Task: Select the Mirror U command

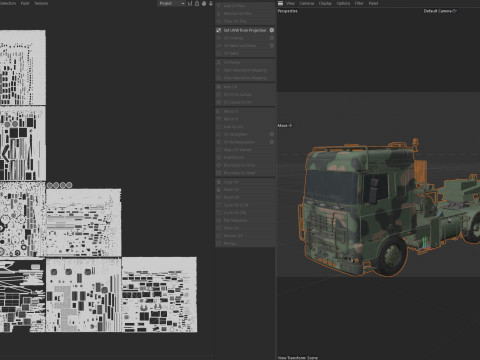Action: 245,111
